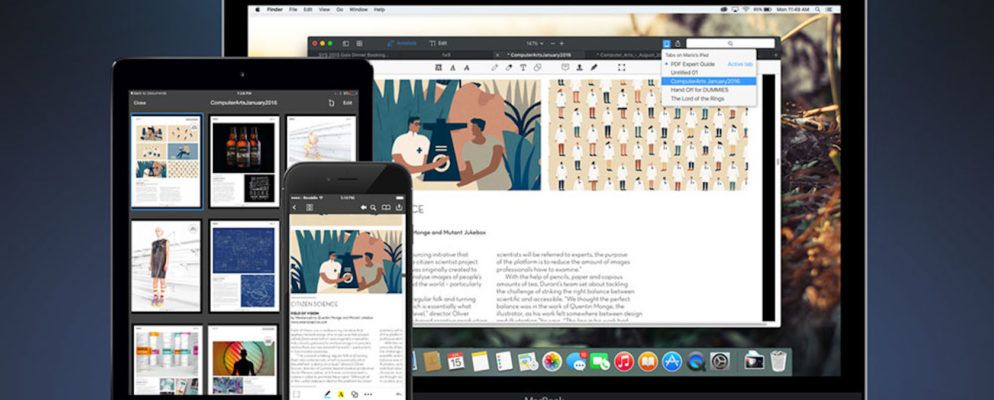Select the eraser tool
Screen dimensions: 994x400
click(508, 67)
